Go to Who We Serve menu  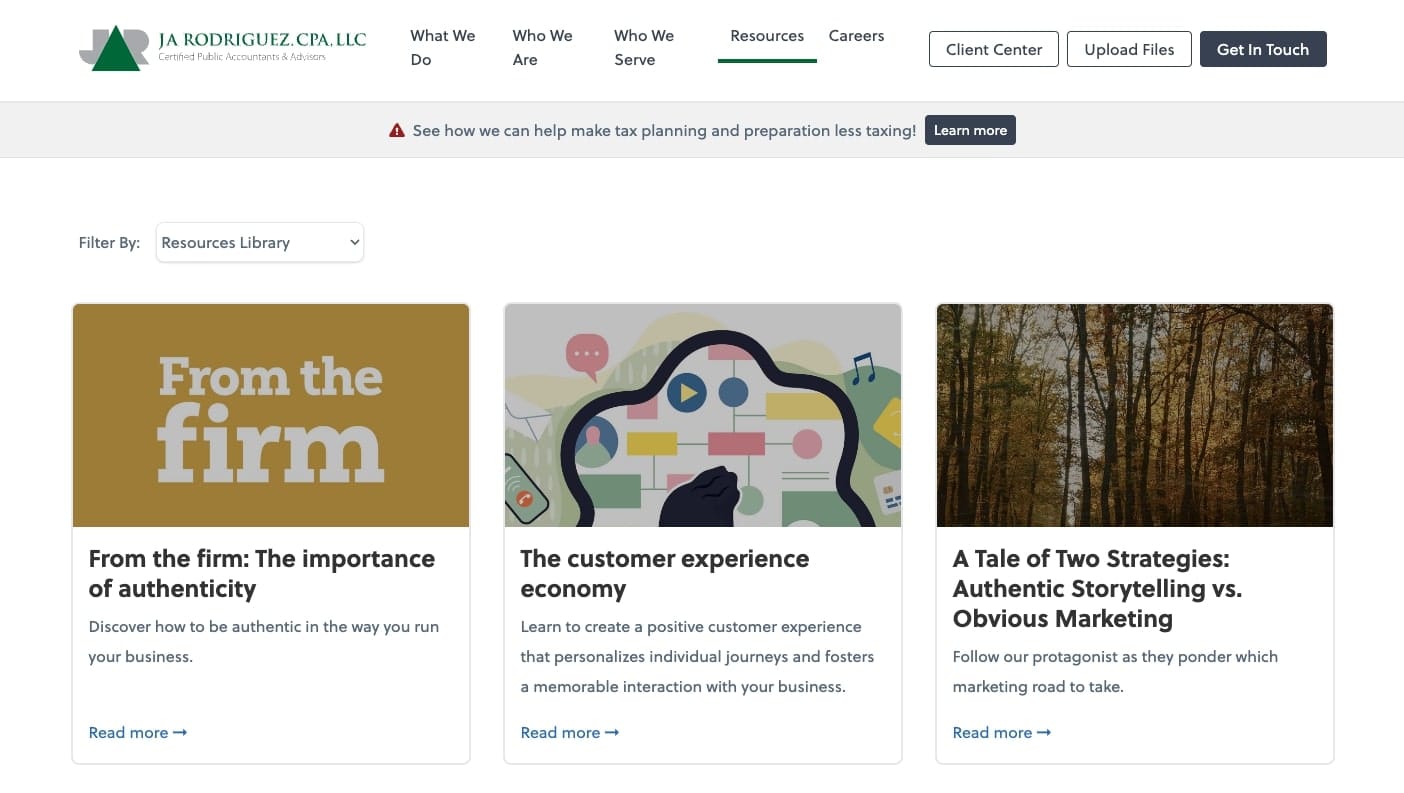(x=644, y=48)
